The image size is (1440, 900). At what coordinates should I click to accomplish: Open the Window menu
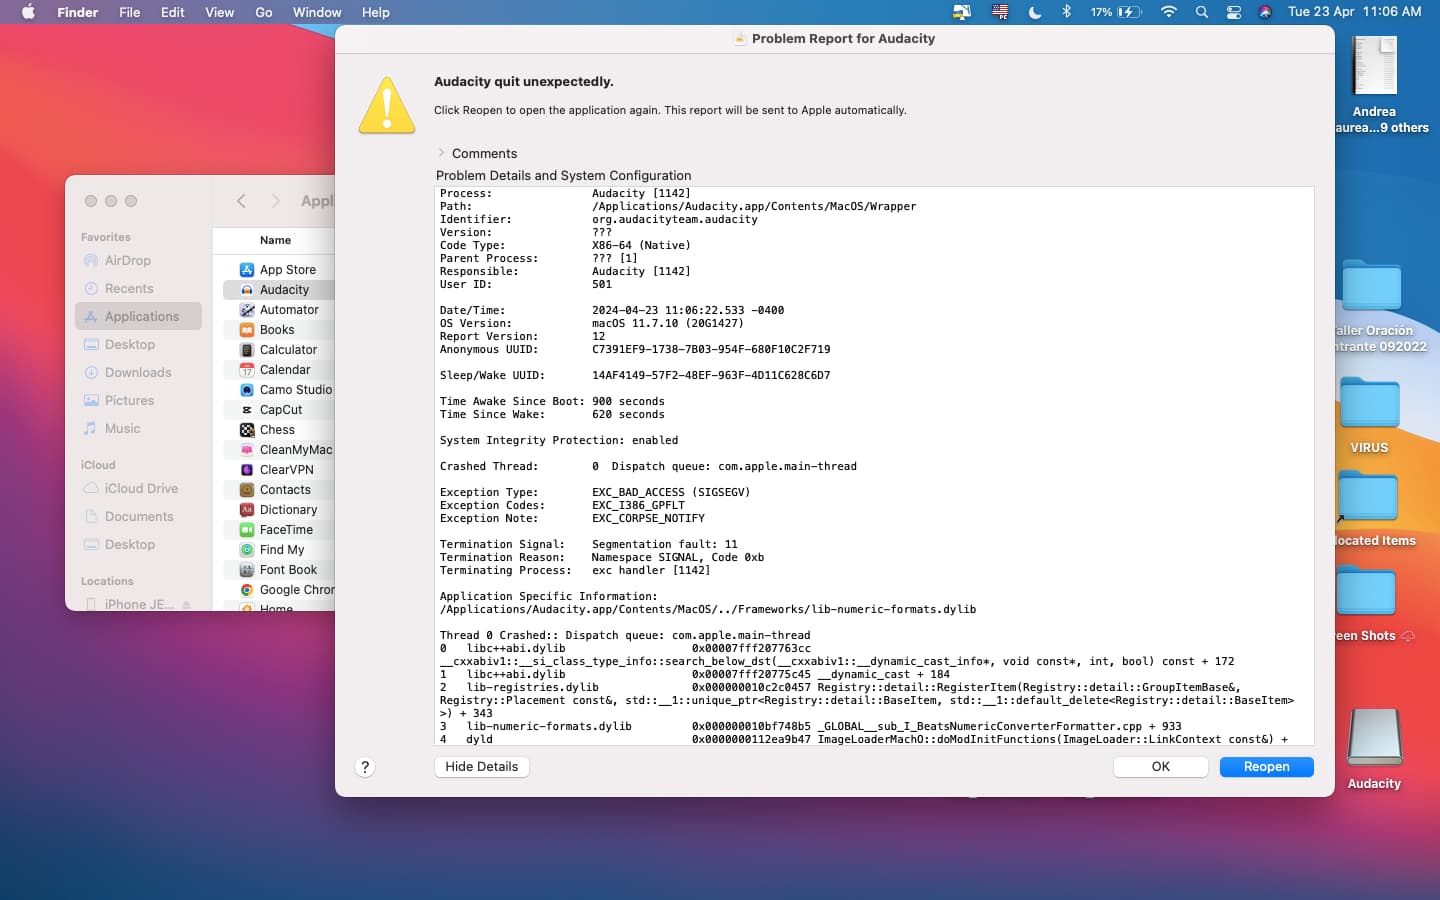317,12
